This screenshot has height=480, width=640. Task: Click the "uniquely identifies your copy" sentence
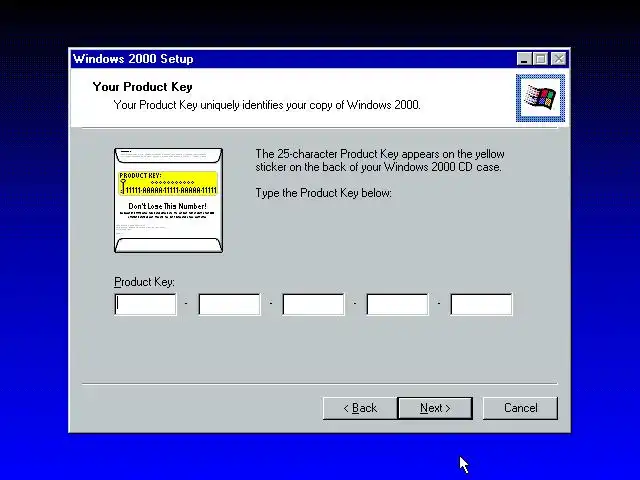click(x=267, y=105)
